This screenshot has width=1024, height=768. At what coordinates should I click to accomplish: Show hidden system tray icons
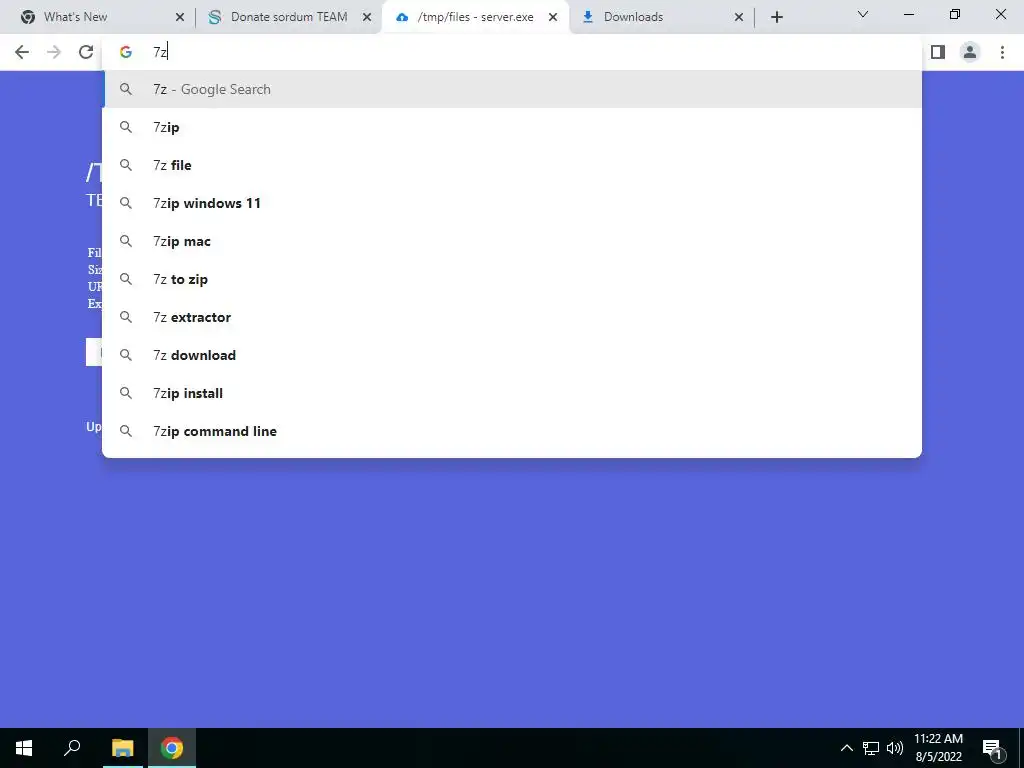pyautogui.click(x=846, y=748)
